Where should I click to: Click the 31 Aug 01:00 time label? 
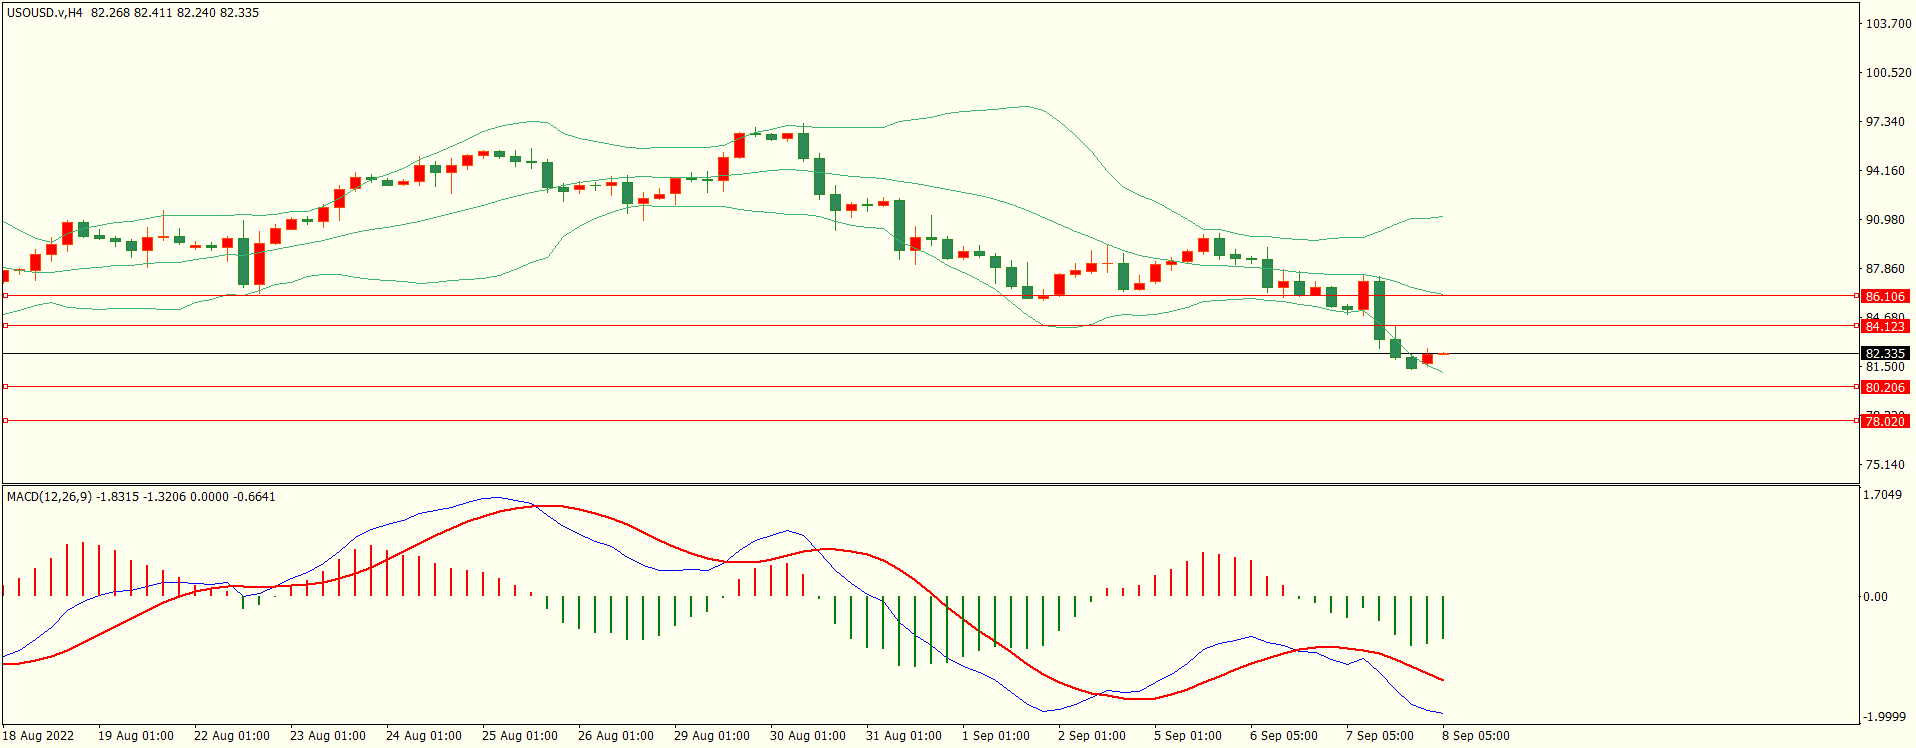pos(904,735)
